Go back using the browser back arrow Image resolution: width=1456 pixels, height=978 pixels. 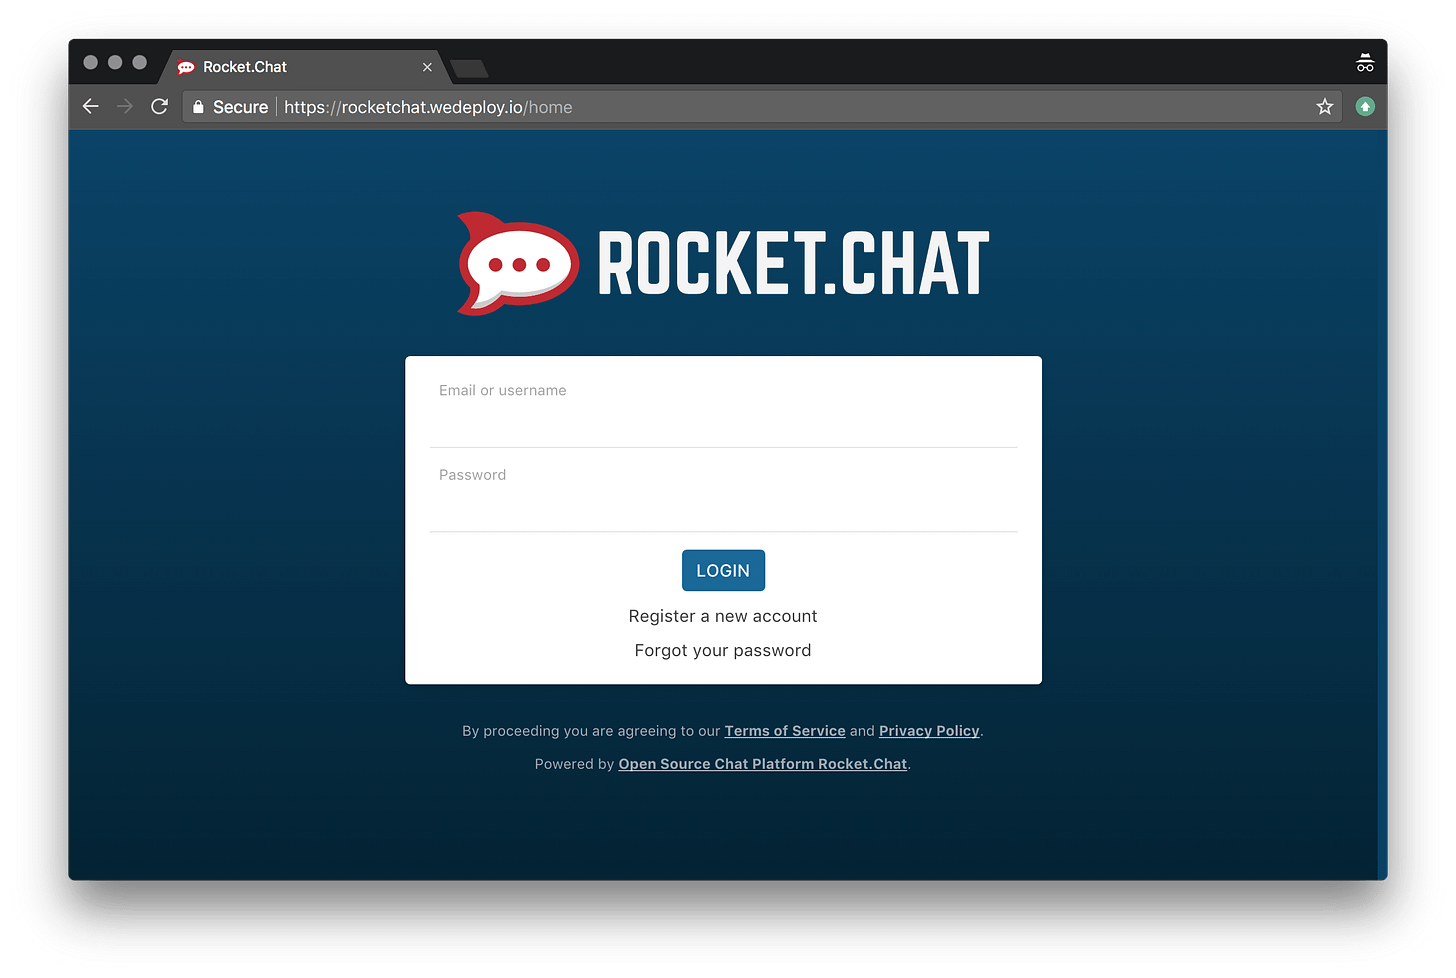point(91,106)
